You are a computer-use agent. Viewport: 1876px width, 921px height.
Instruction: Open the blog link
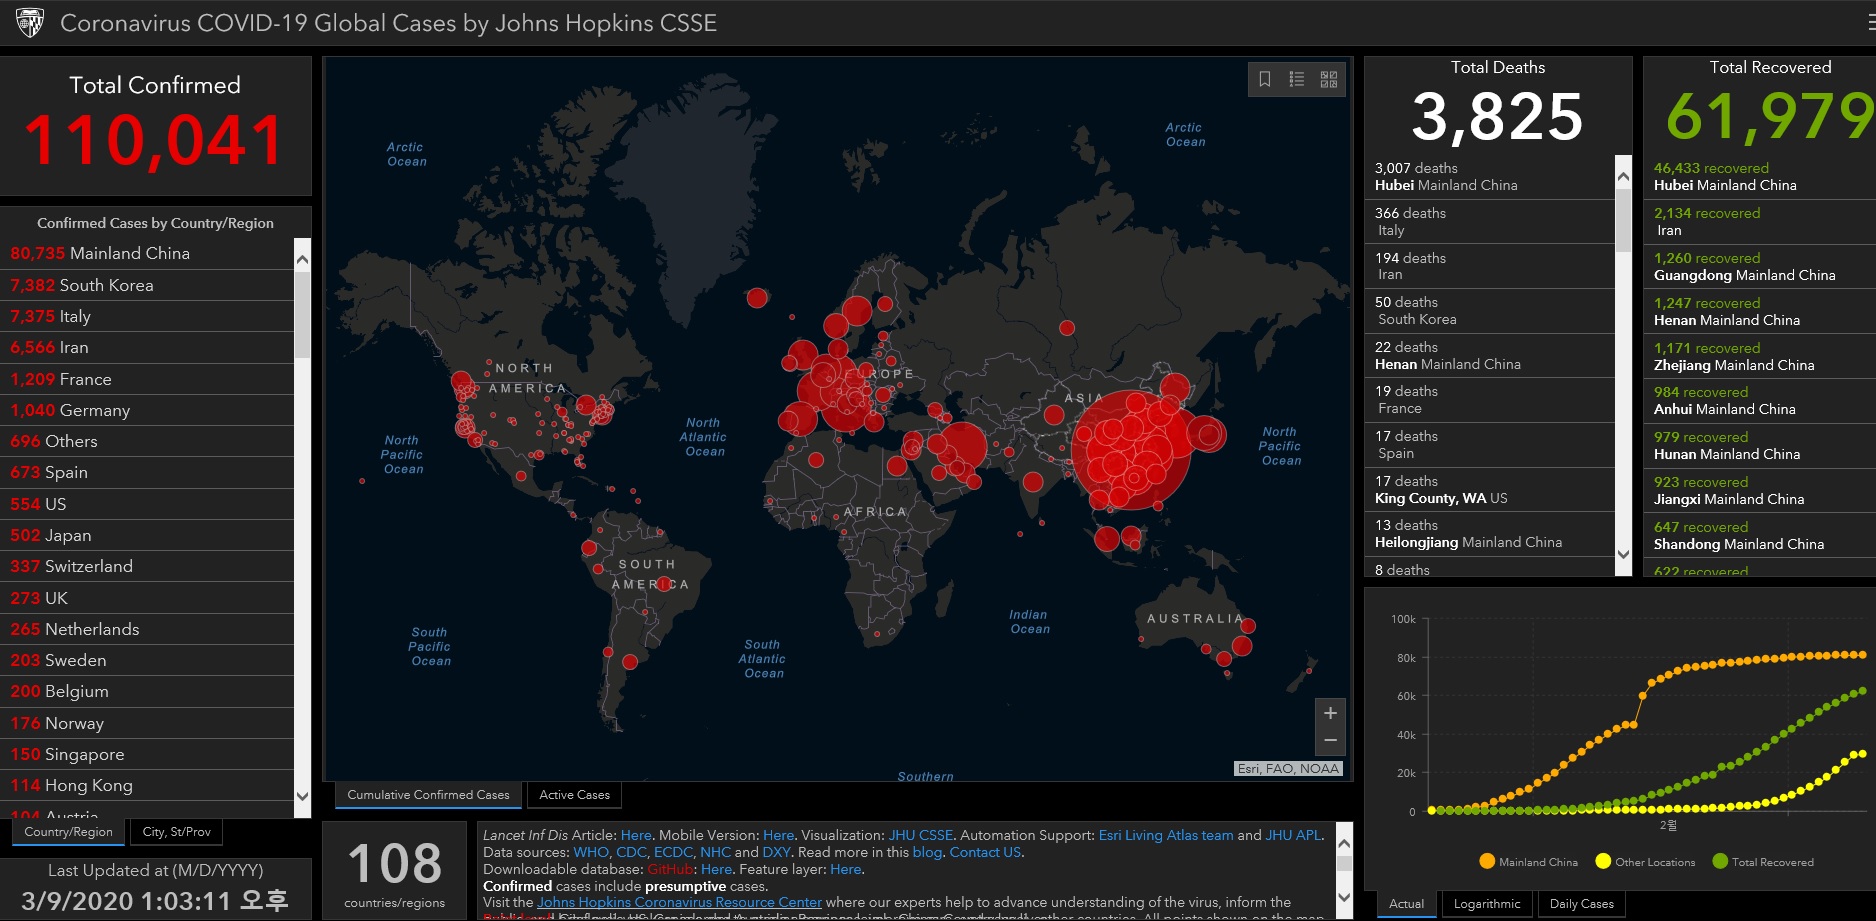tap(927, 852)
